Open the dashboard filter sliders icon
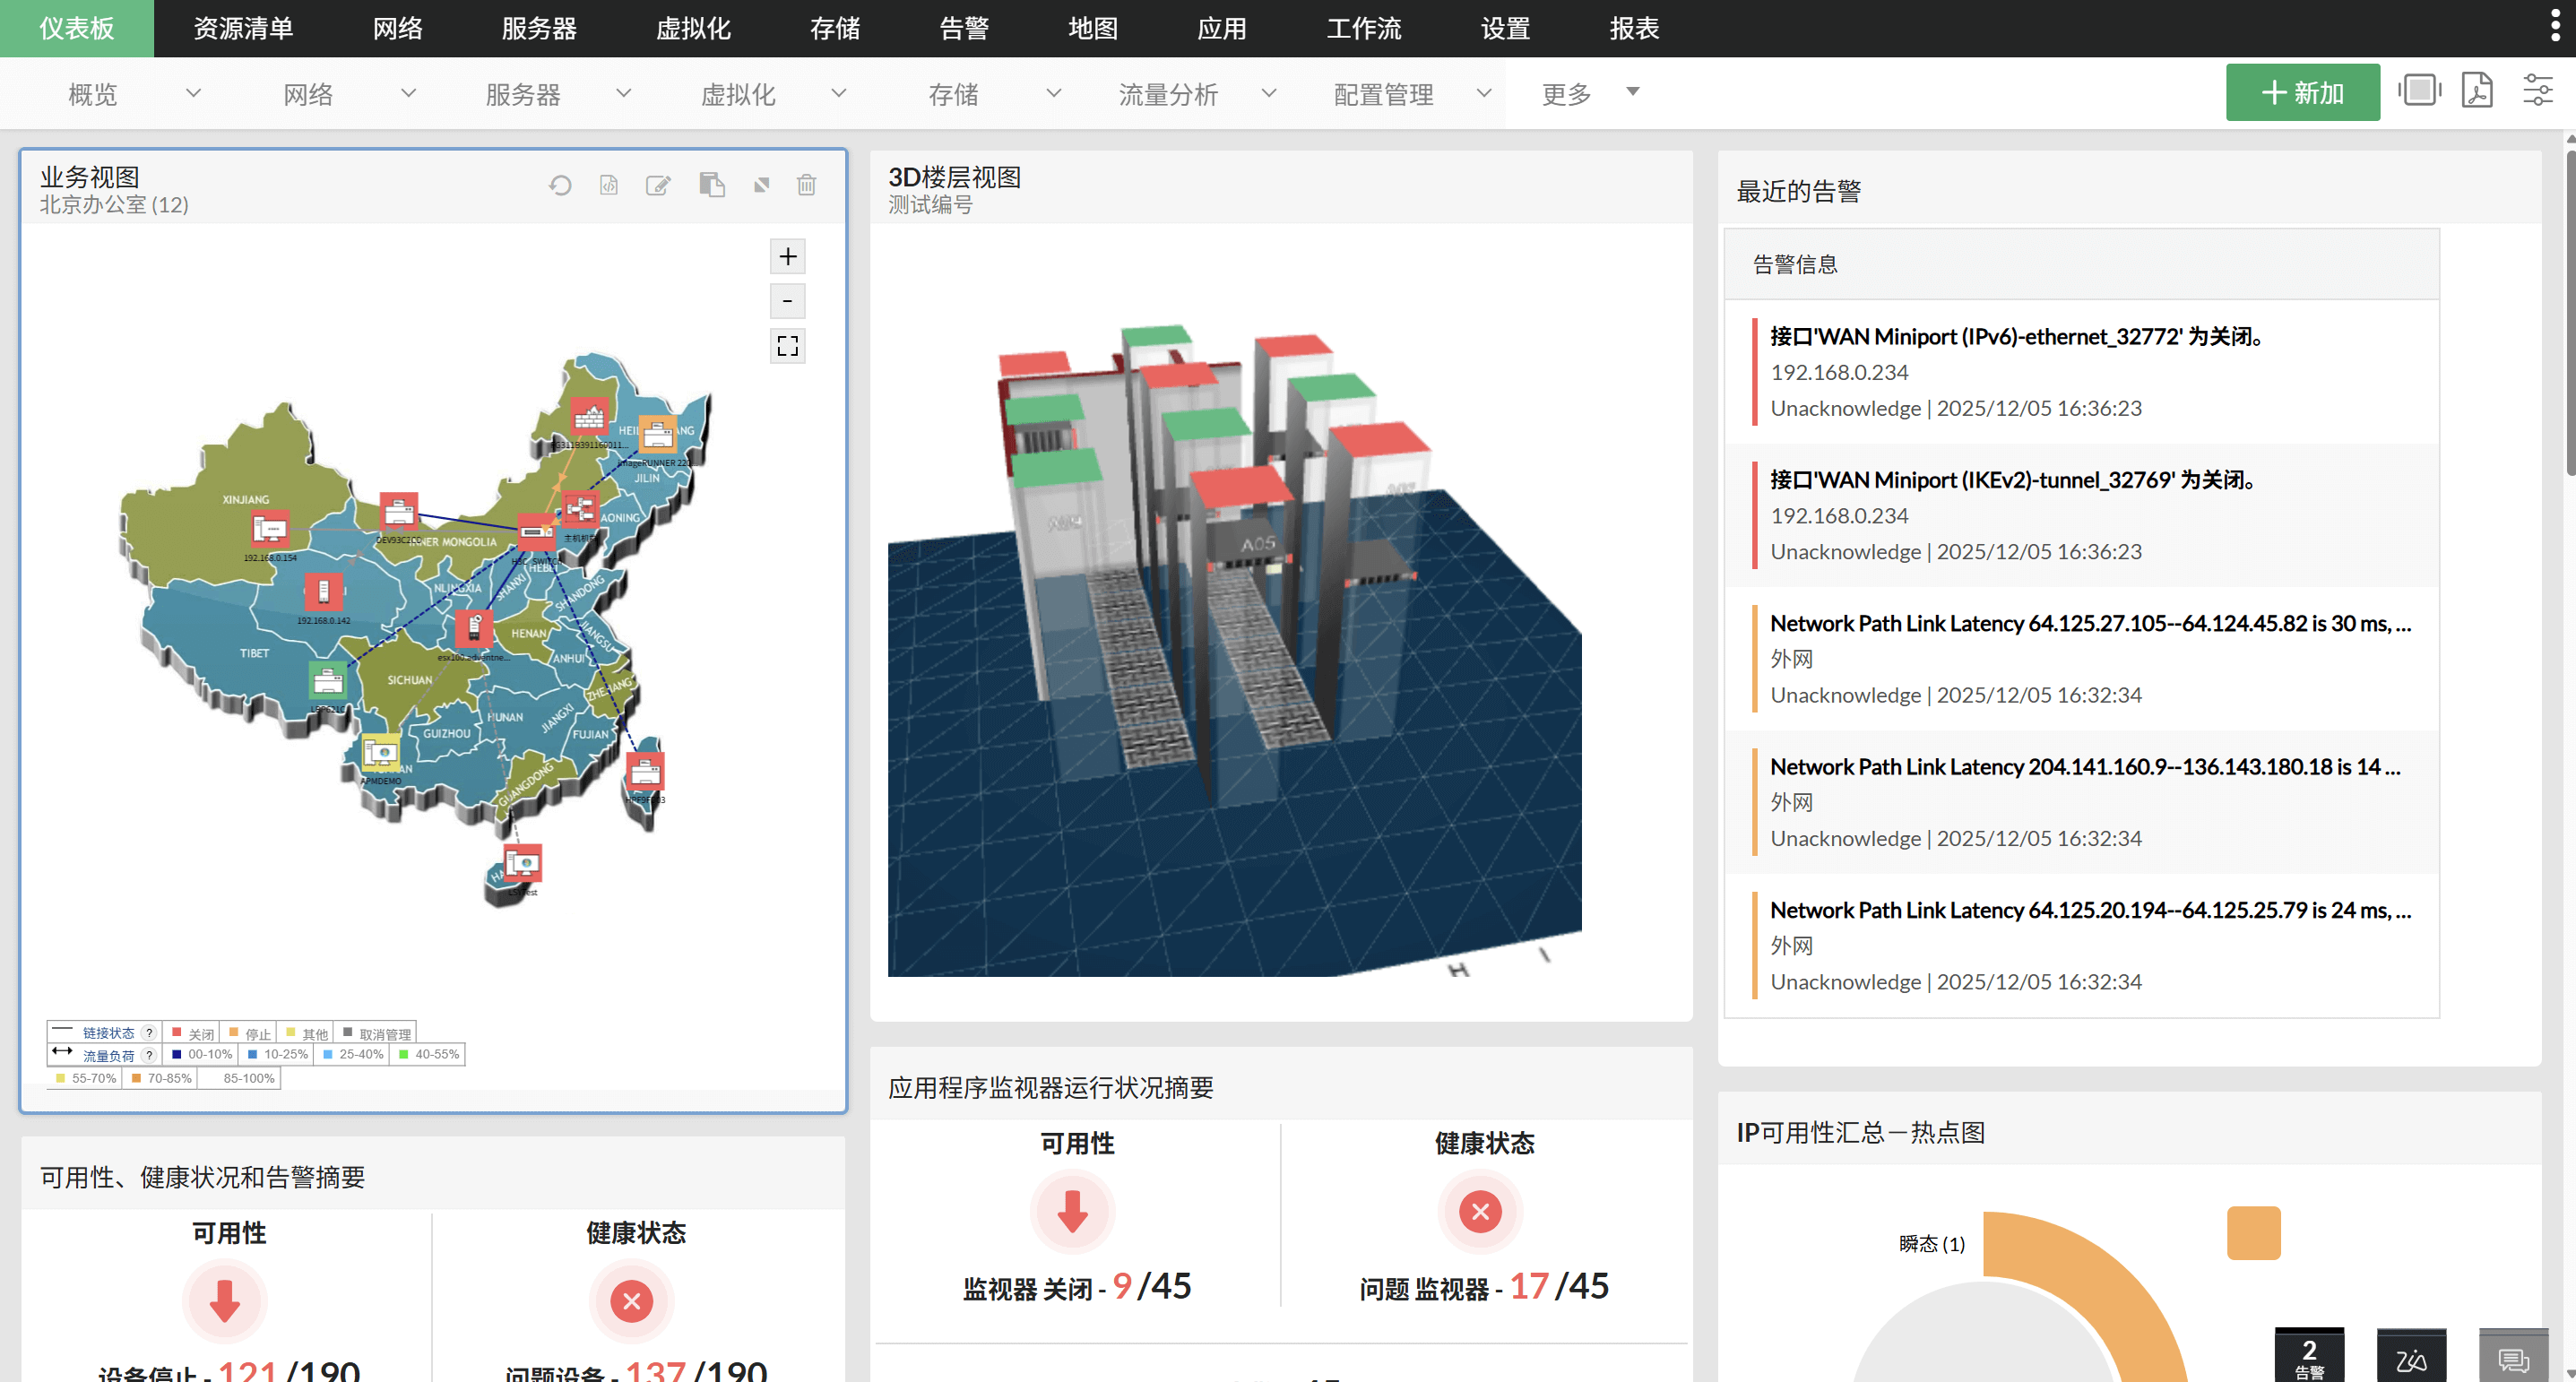The height and width of the screenshot is (1382, 2576). click(2537, 91)
